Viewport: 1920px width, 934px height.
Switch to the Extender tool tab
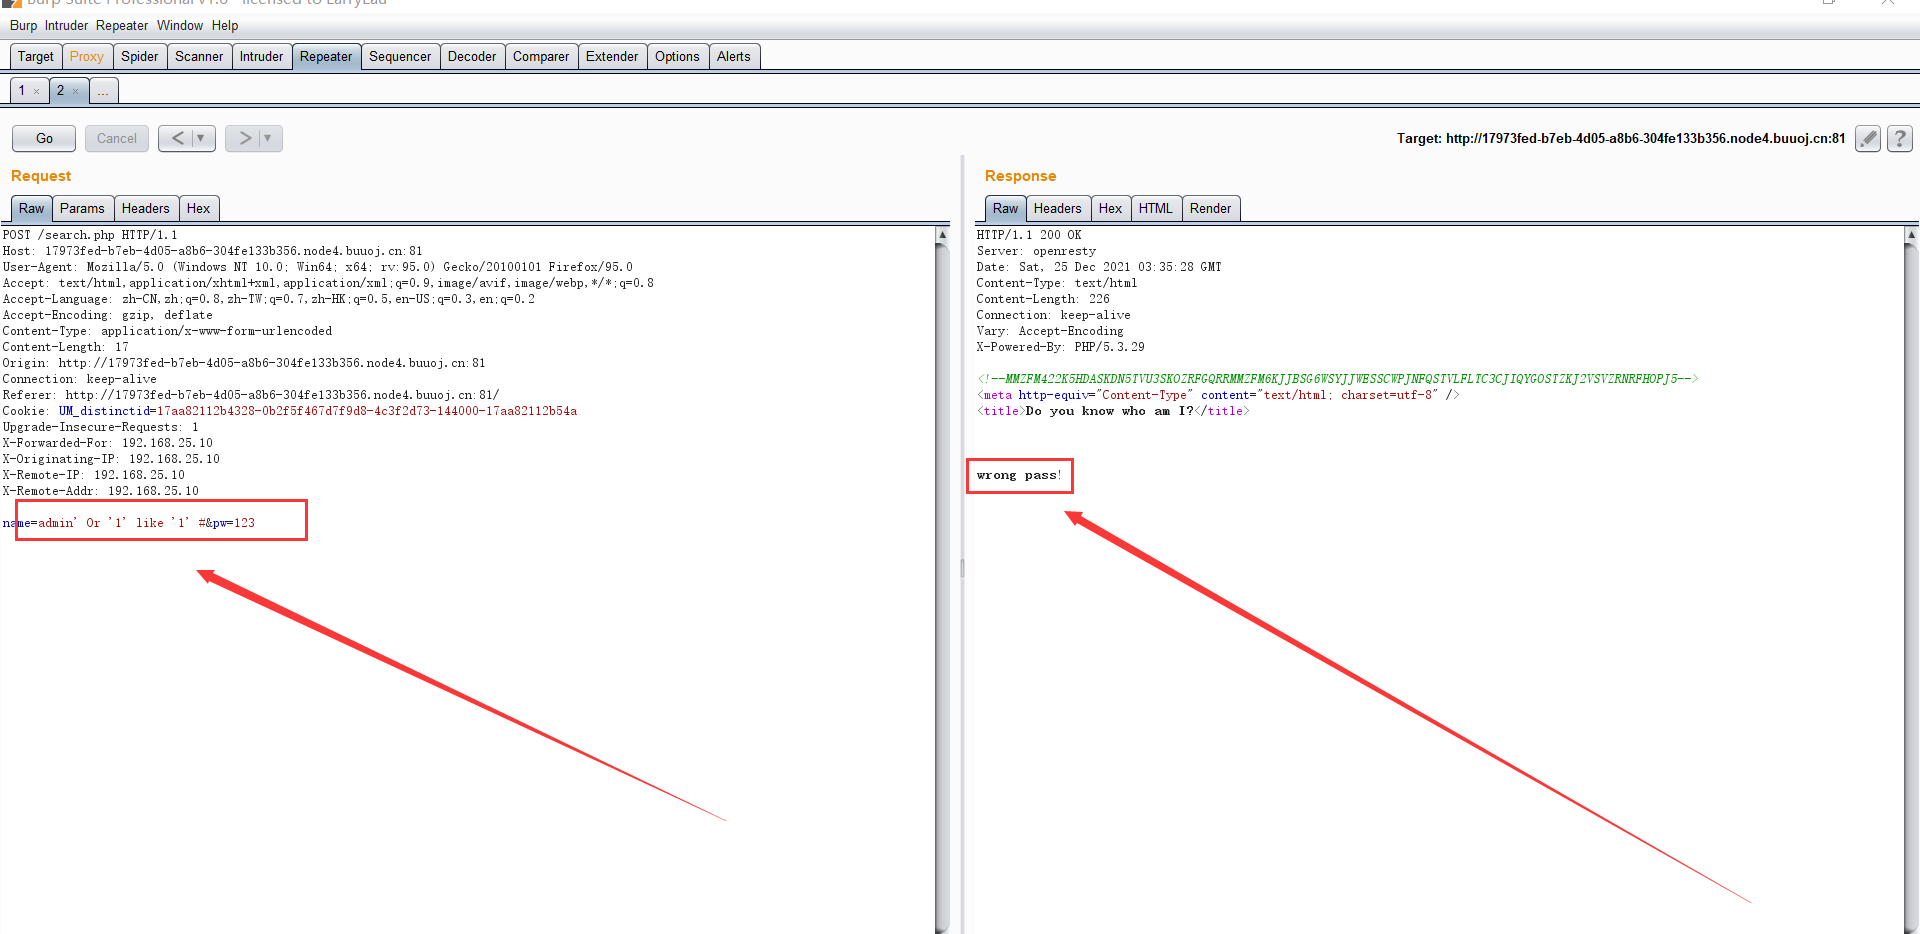point(612,57)
